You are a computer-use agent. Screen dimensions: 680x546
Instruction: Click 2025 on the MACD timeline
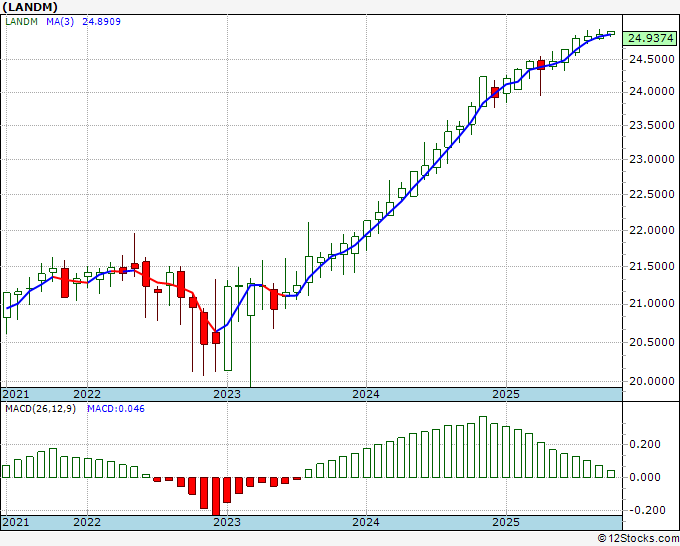click(506, 522)
